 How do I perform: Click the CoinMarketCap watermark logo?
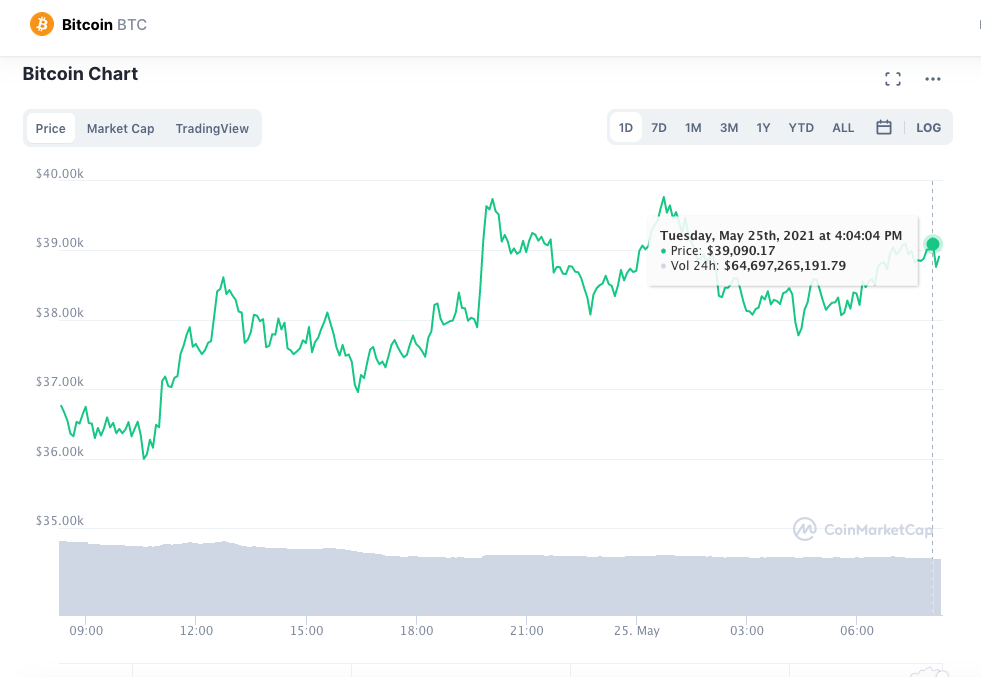point(863,529)
